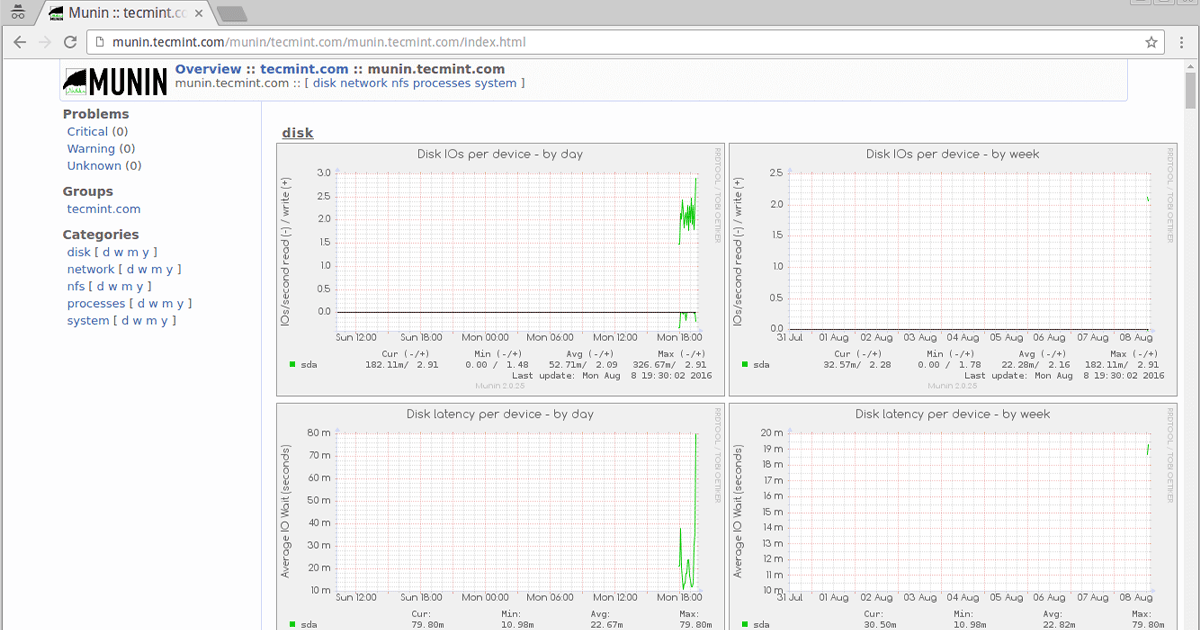The height and width of the screenshot is (630, 1200).
Task: Reload the page with the refresh icon
Action: click(70, 42)
